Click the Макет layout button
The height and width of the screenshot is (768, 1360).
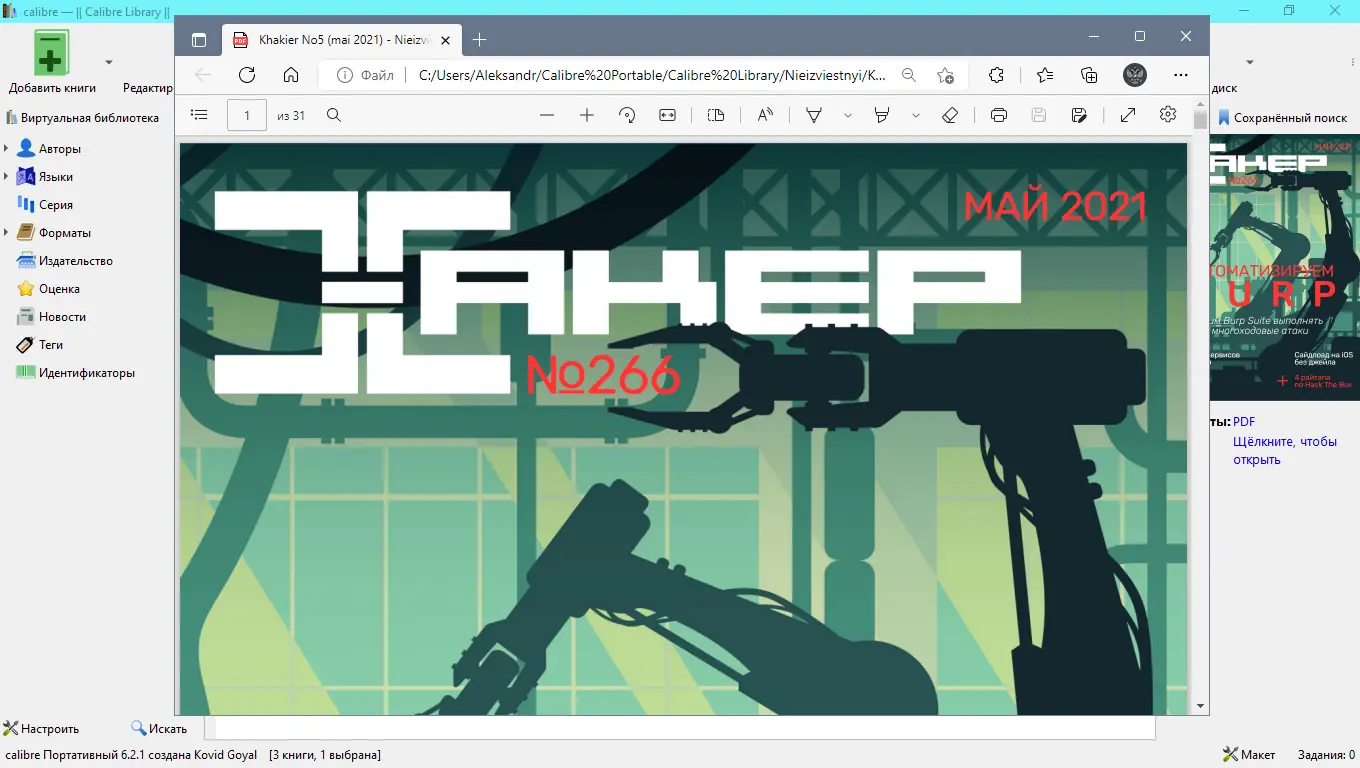tap(1249, 755)
